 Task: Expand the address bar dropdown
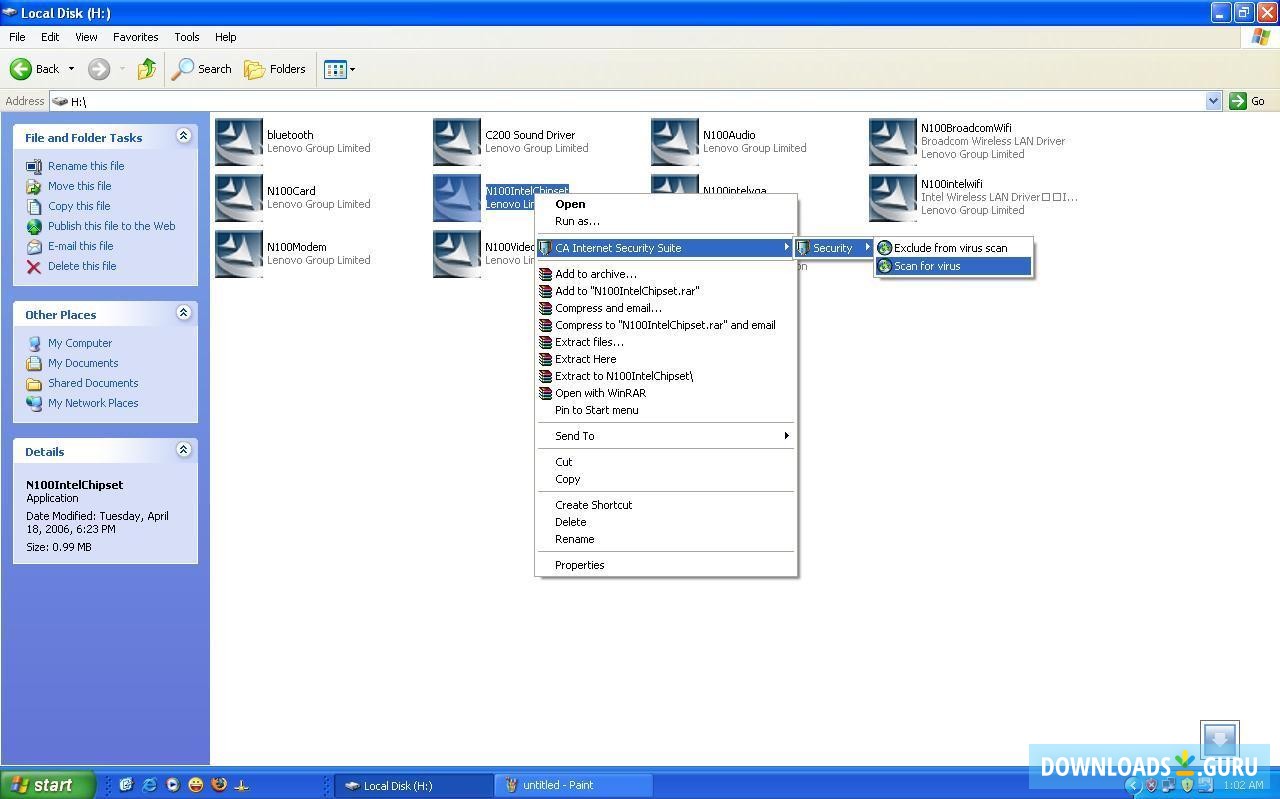[x=1213, y=101]
